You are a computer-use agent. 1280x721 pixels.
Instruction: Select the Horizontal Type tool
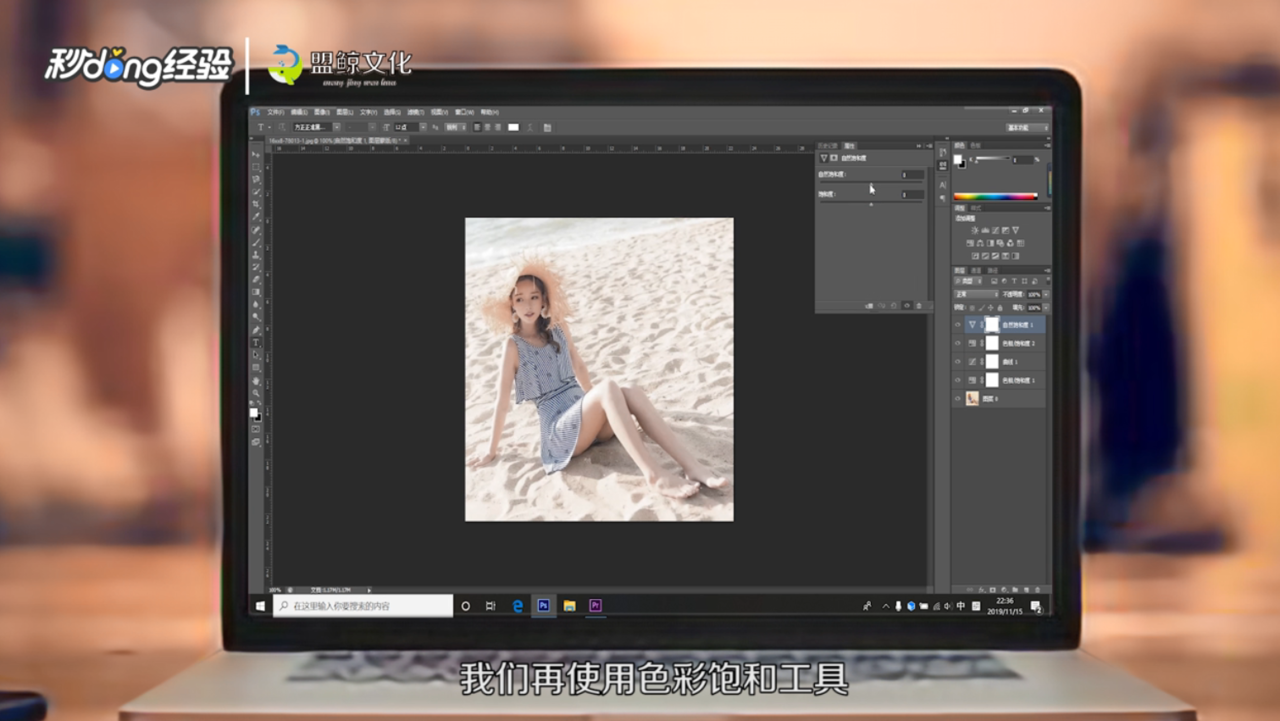coord(256,342)
